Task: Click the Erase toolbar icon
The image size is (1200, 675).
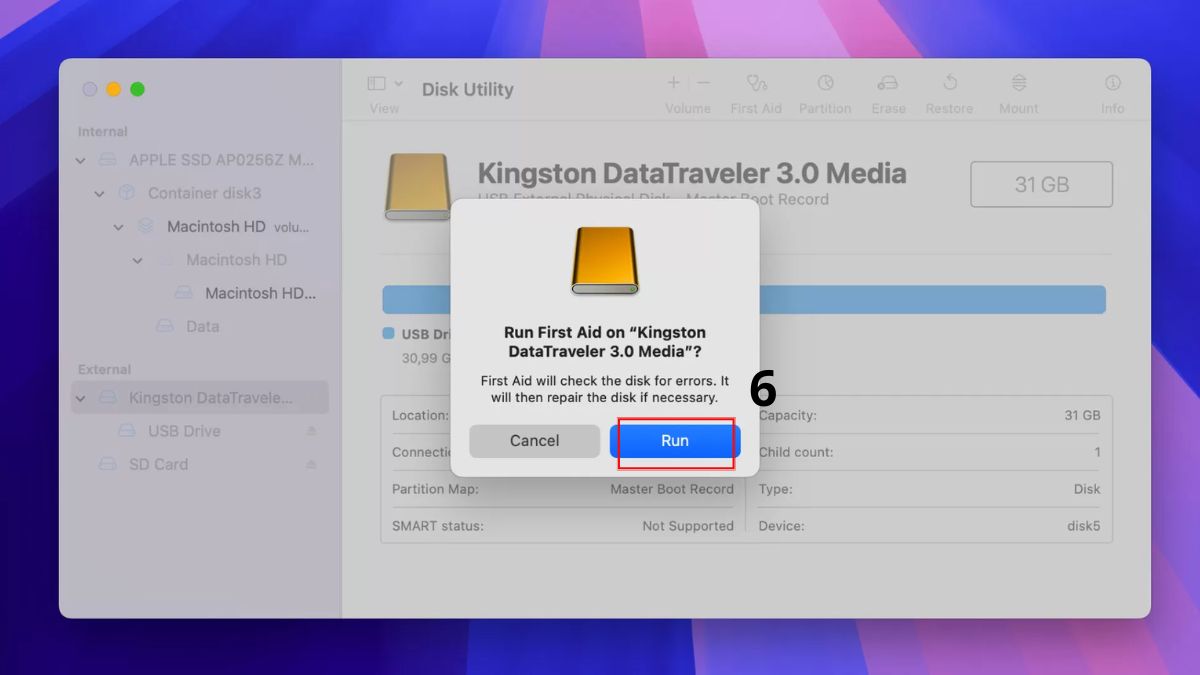Action: pyautogui.click(x=888, y=84)
